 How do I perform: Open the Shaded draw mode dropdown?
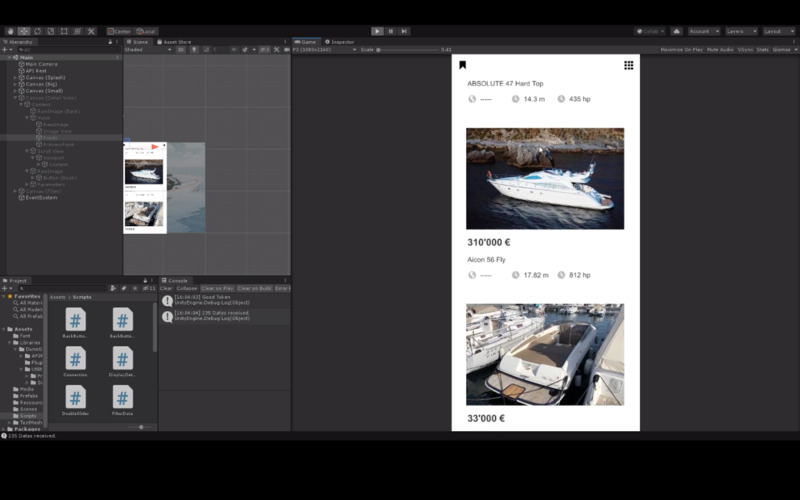click(148, 49)
